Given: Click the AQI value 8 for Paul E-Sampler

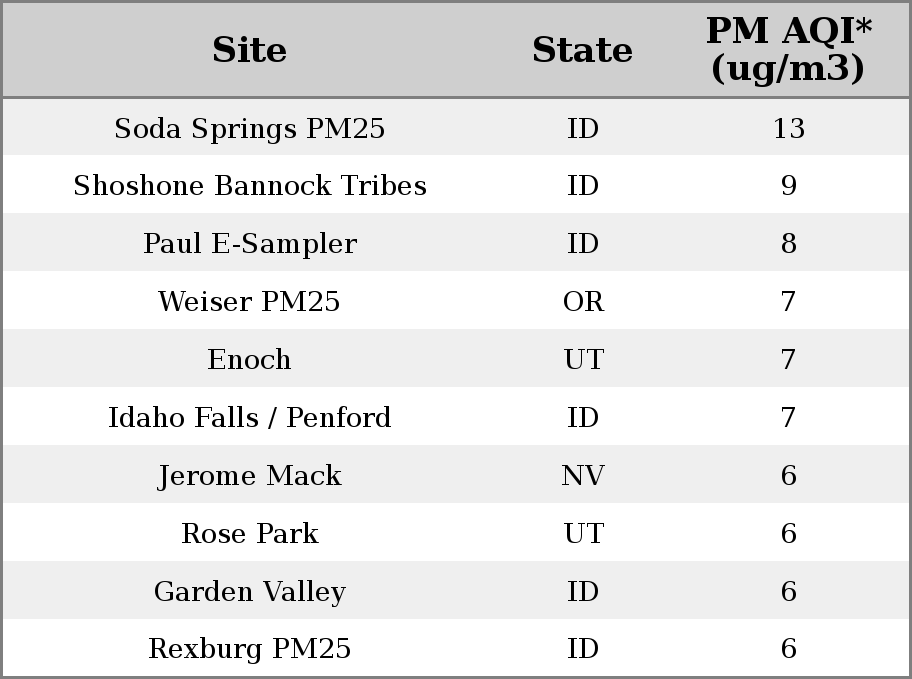Looking at the screenshot, I should coord(789,243).
